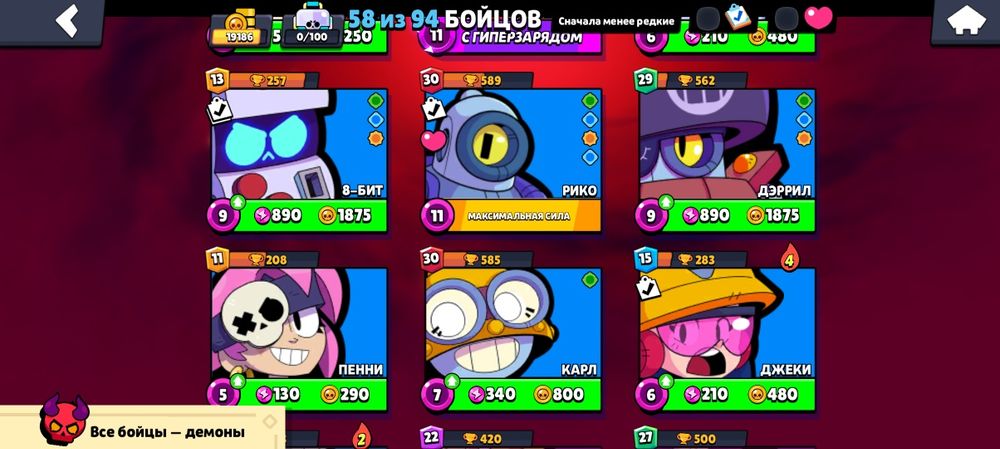This screenshot has width=1000, height=449.
Task: Open the sort dropdown 'Сначала менее редкие'
Action: [x=616, y=21]
